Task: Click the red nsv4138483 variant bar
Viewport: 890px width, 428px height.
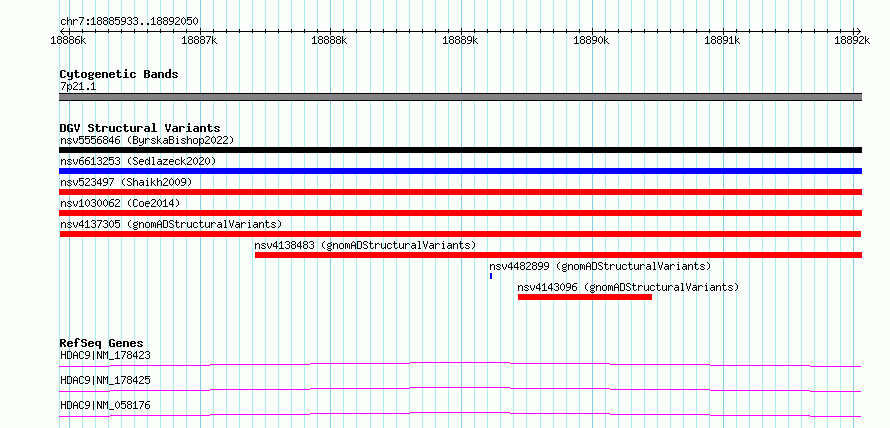Action: tap(559, 255)
